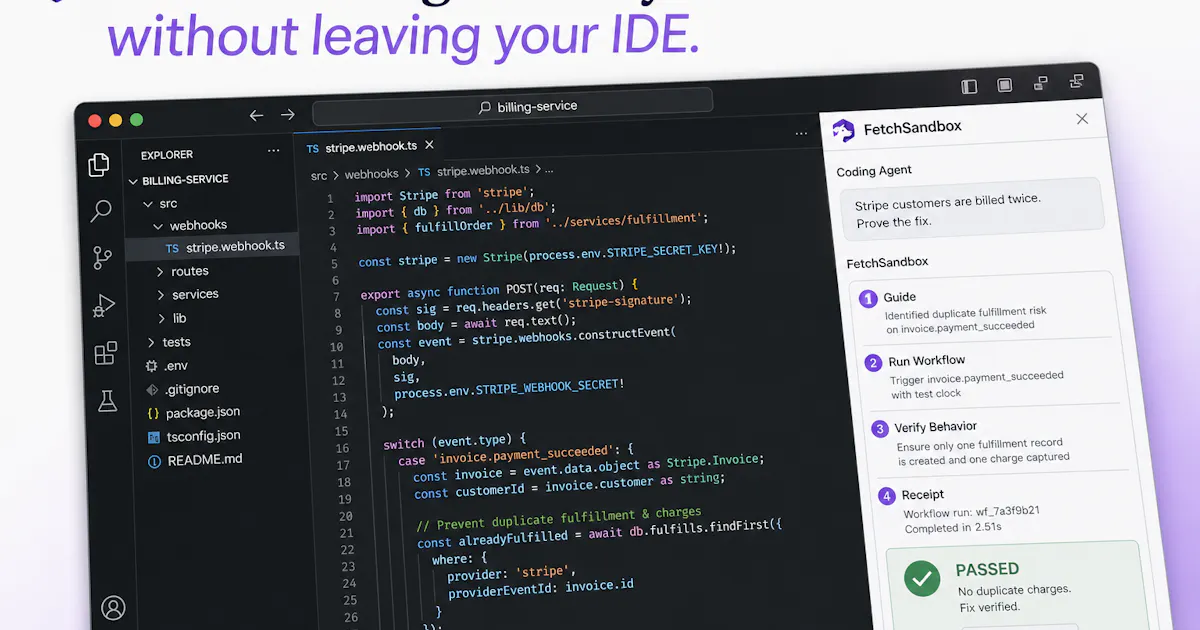This screenshot has width=1200, height=630.
Task: Click the red macOS close button
Action: point(95,120)
